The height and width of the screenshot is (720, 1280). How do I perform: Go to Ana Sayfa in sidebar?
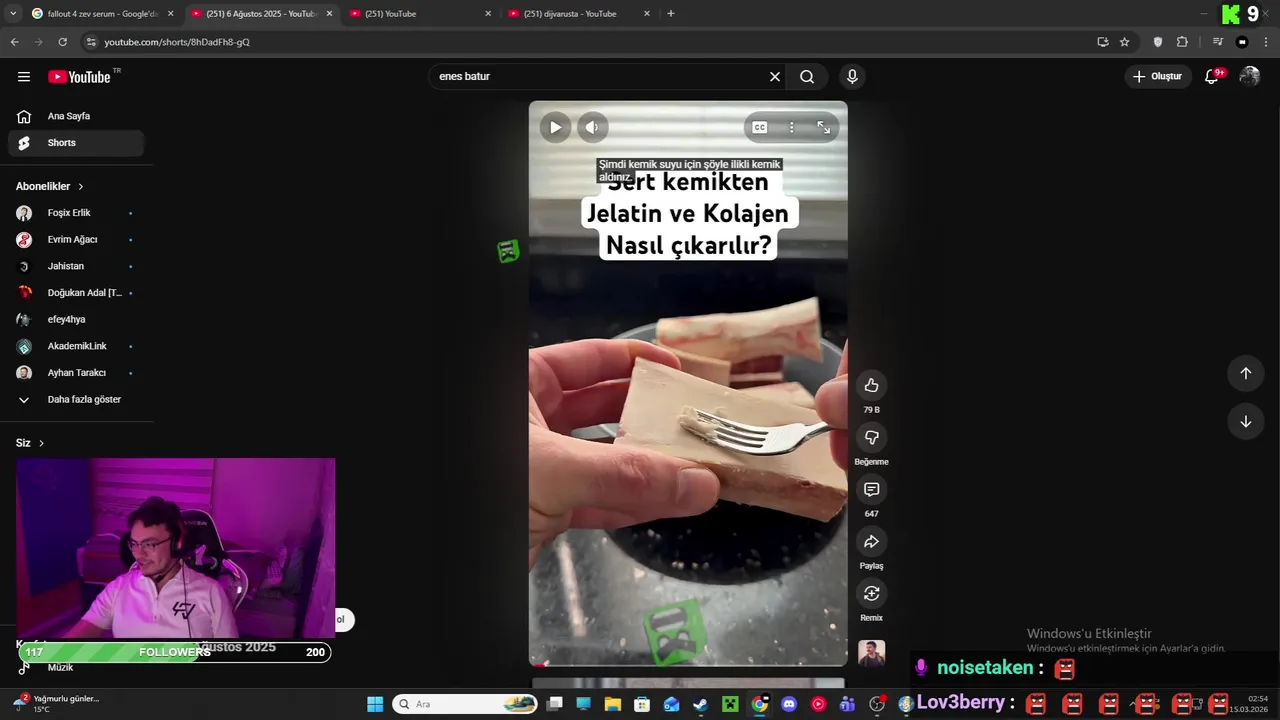tap(76, 116)
